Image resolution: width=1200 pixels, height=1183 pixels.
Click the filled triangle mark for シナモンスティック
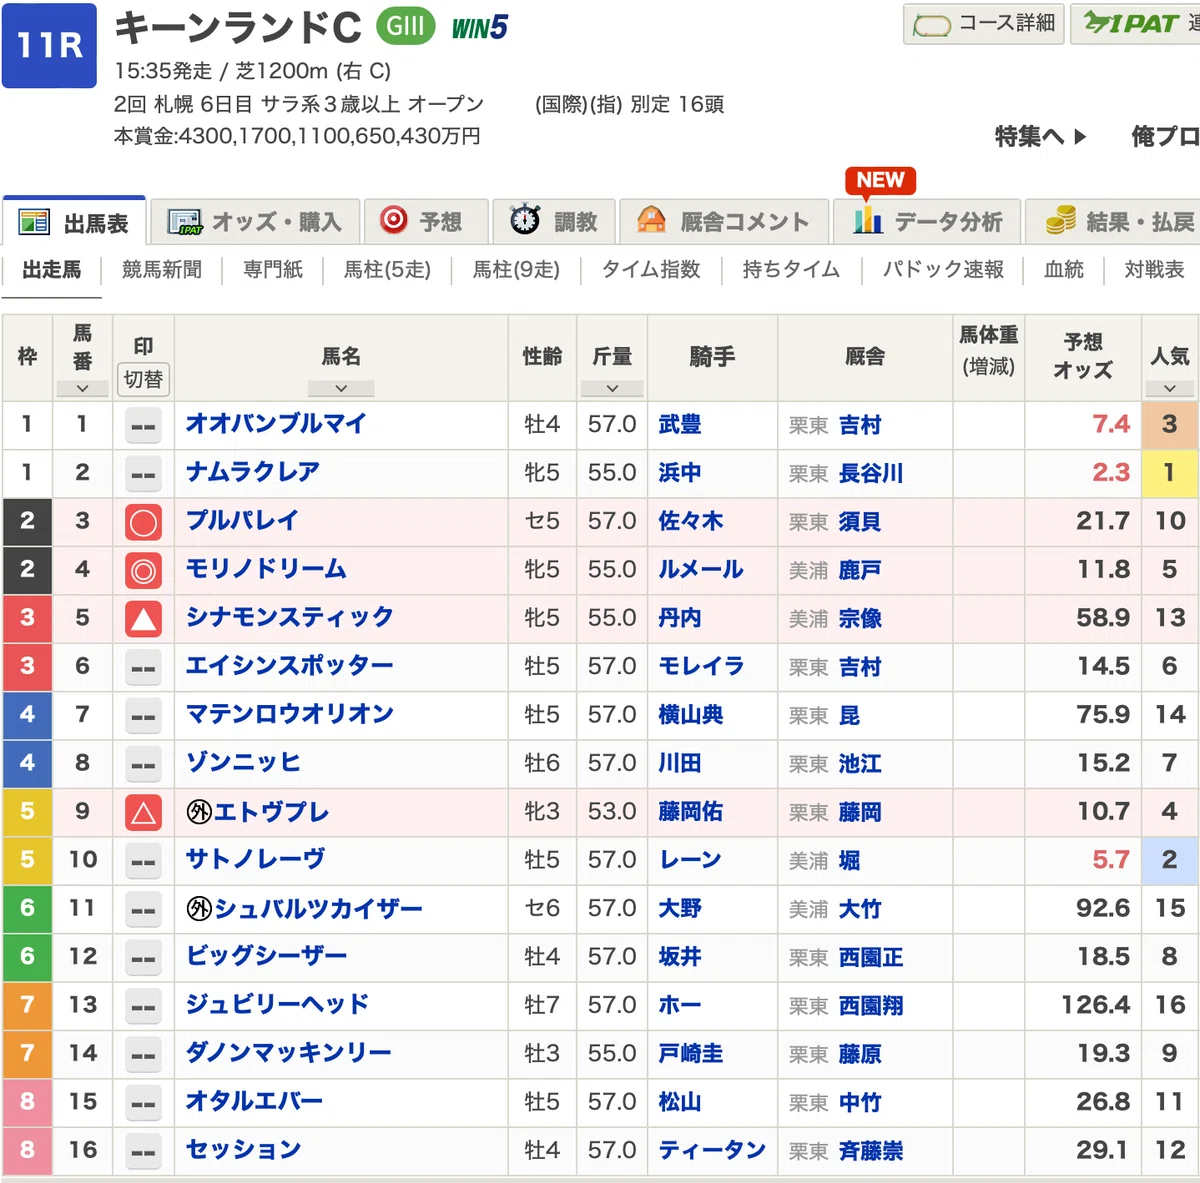click(x=143, y=619)
